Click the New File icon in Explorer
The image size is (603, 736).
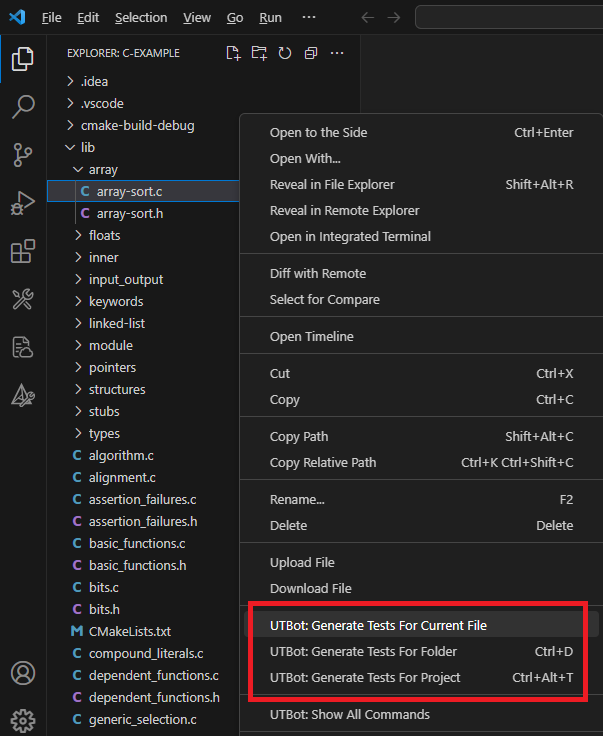coord(233,53)
